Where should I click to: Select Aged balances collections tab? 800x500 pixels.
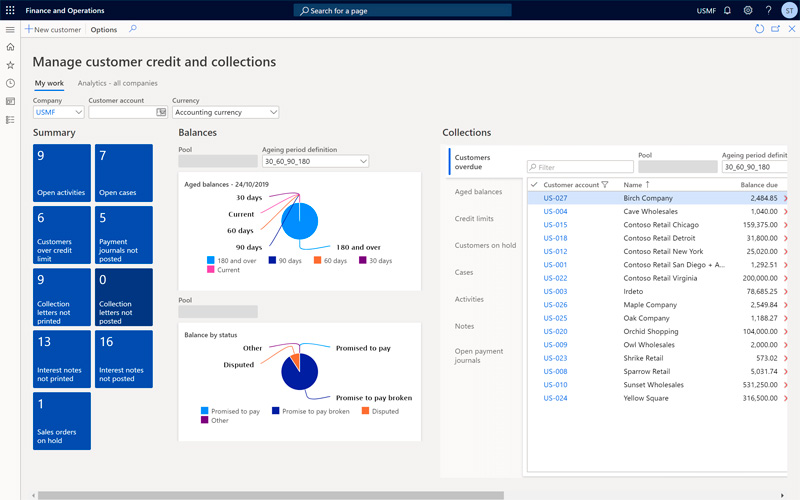click(478, 192)
